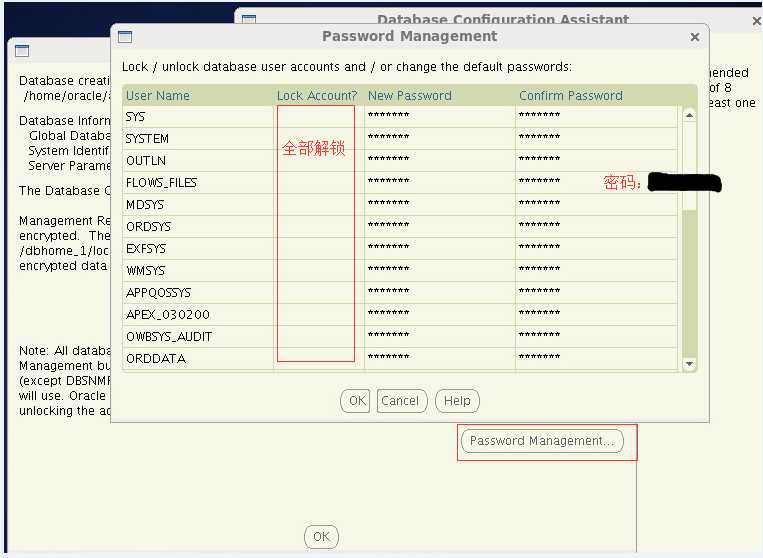Select the APEX_030200 user name row
Image resolution: width=763 pixels, height=558 pixels.
198,315
